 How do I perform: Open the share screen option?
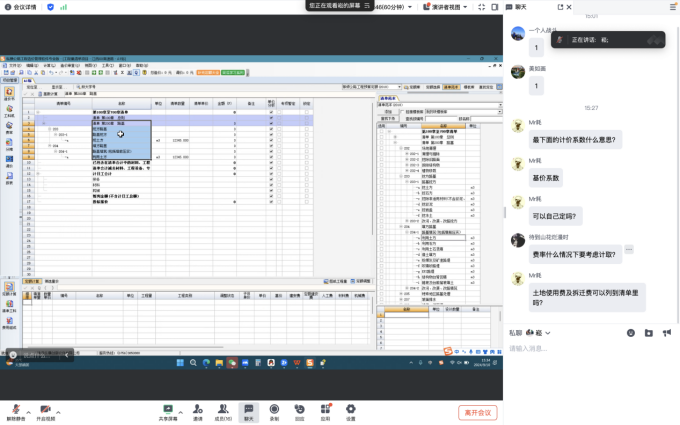click(x=168, y=412)
